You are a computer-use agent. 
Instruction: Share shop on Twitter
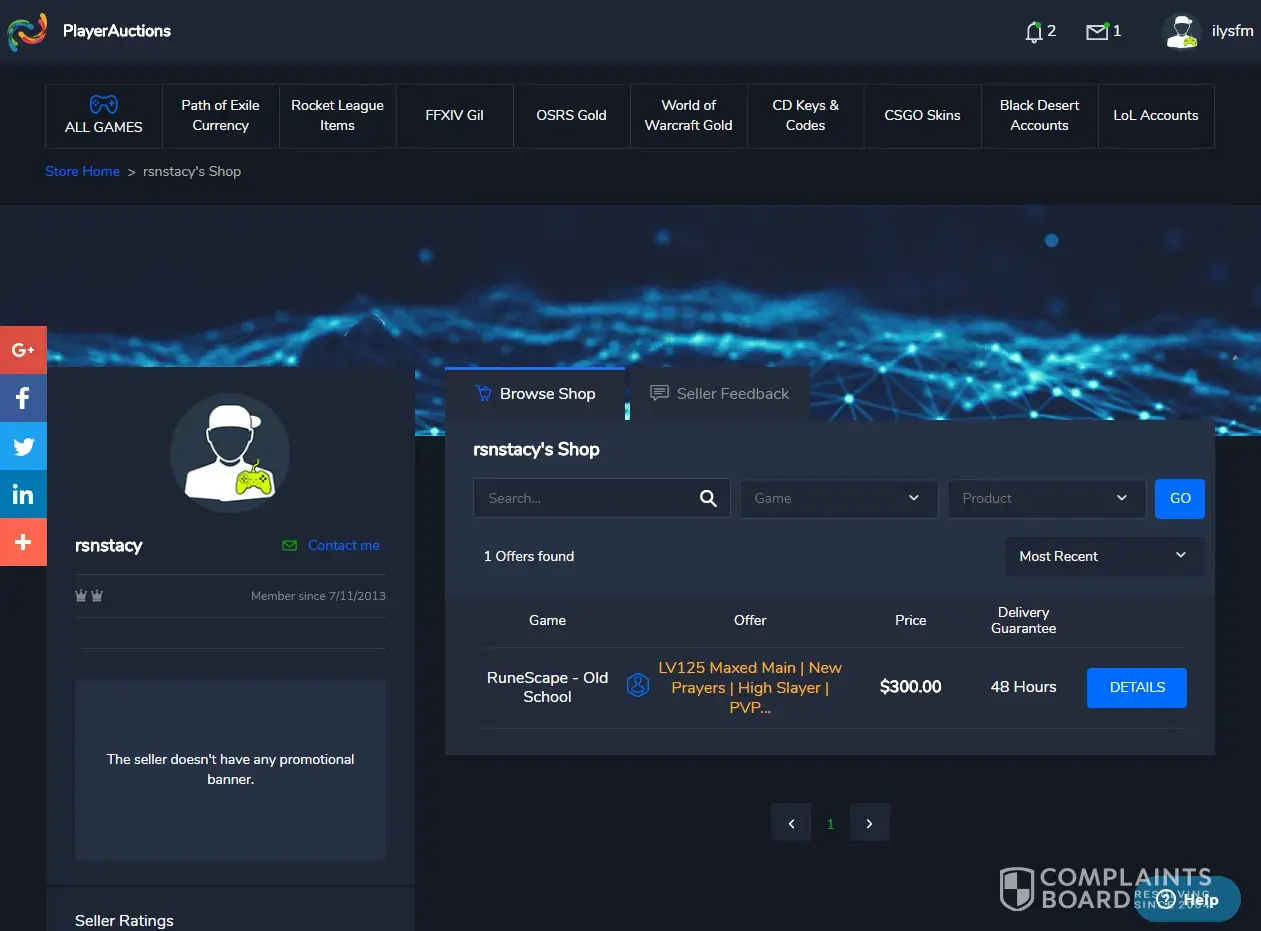click(x=23, y=446)
